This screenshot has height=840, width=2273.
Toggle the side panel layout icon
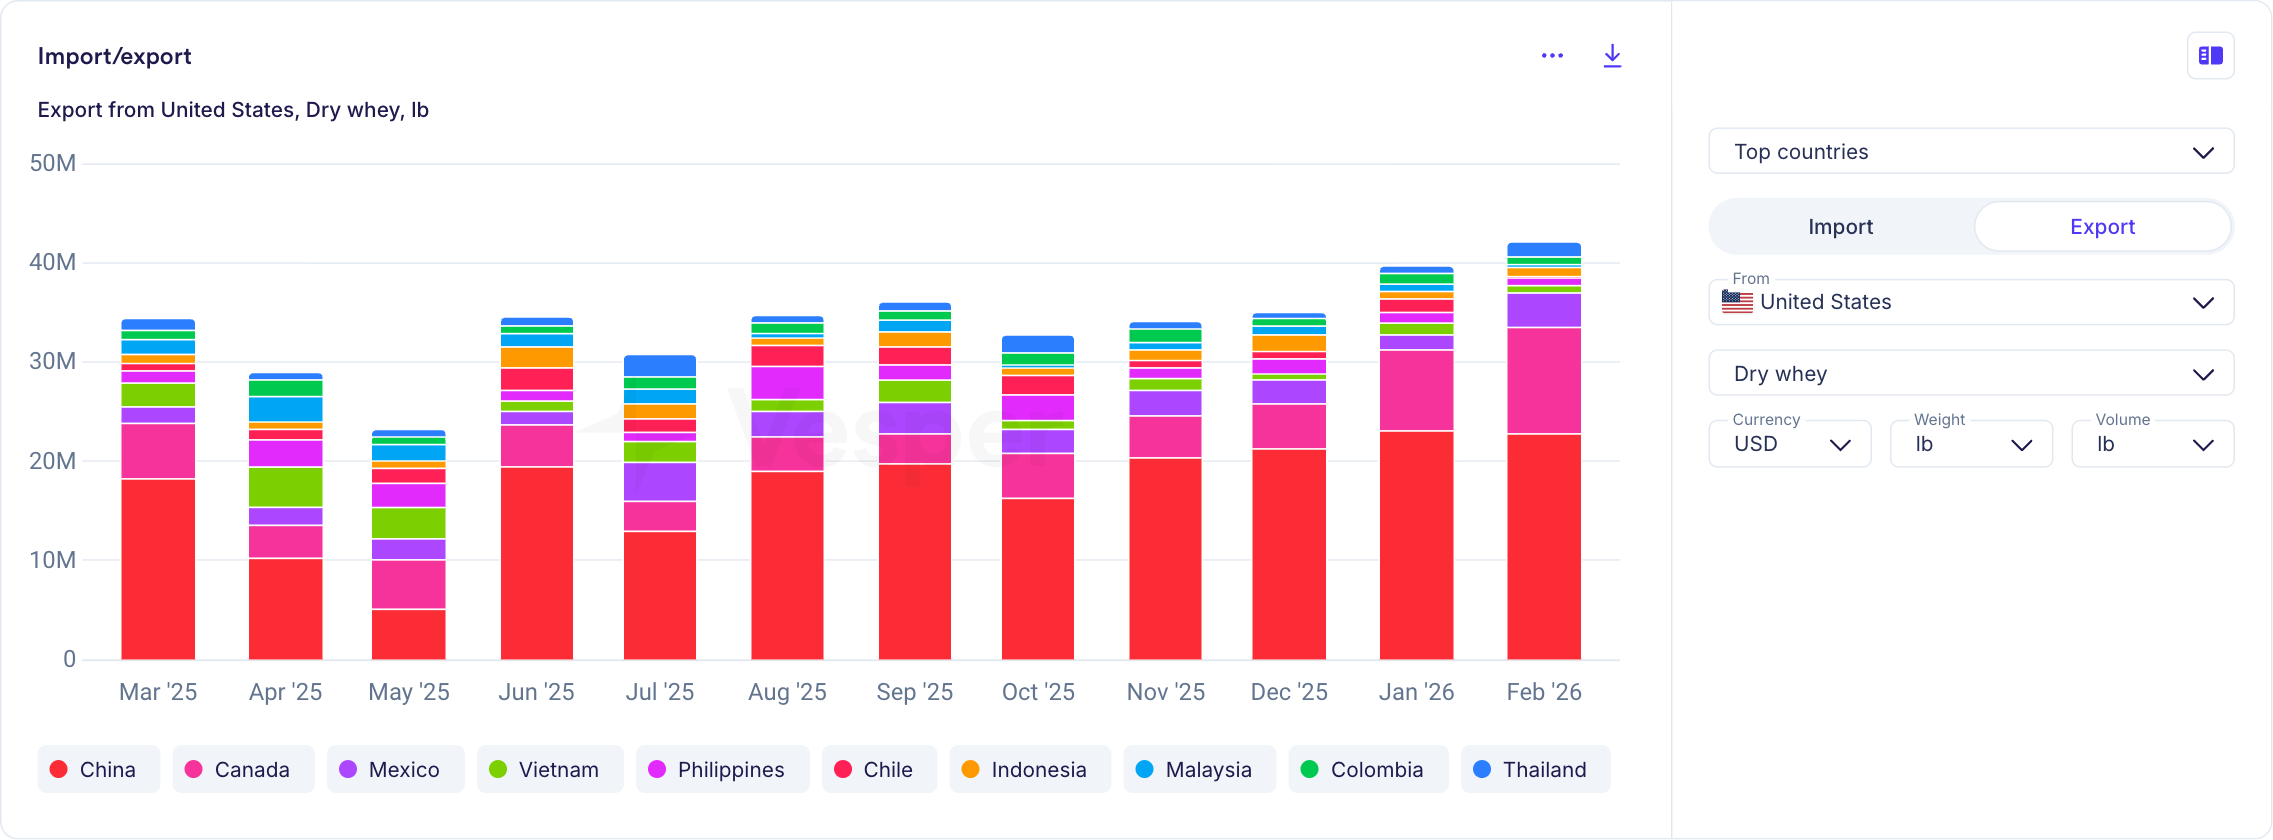[2210, 56]
